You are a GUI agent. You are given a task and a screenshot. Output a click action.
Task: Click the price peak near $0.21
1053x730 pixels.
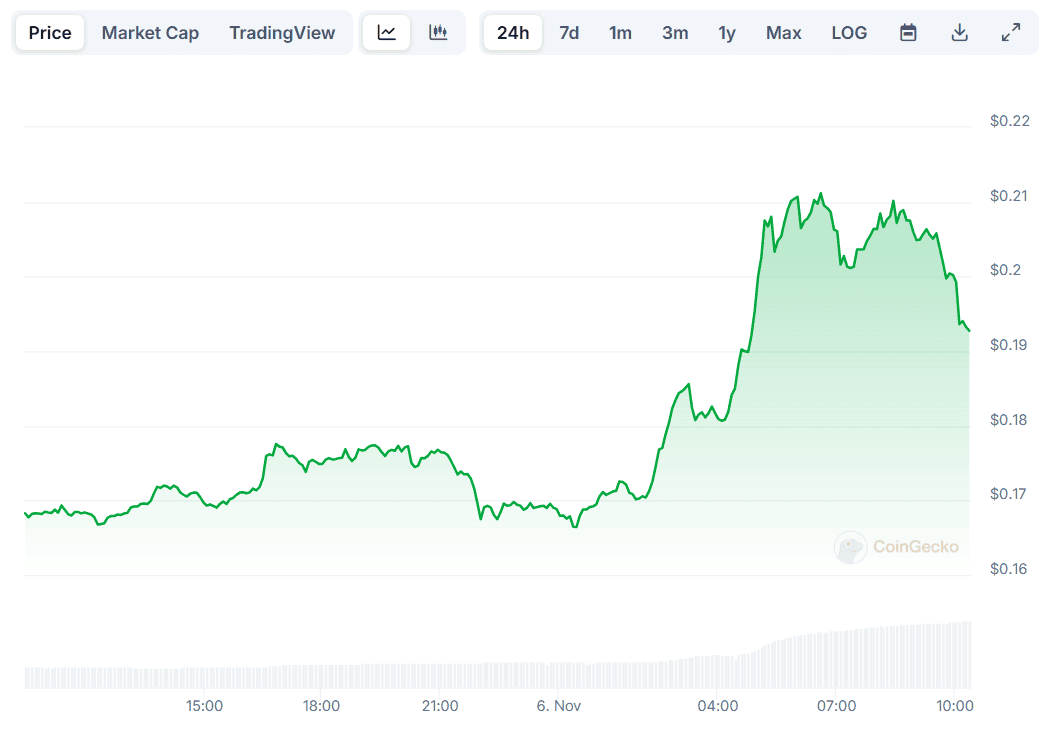point(821,194)
